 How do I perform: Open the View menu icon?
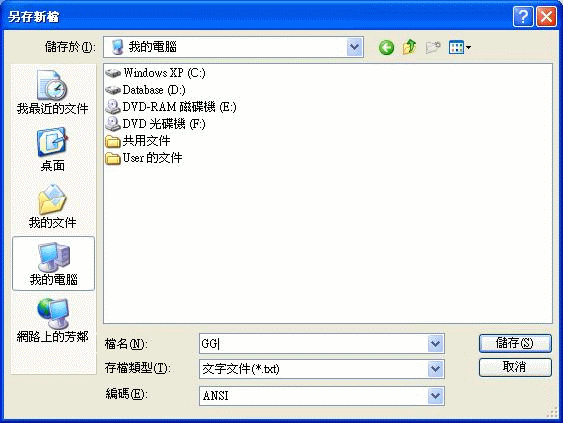click(460, 47)
